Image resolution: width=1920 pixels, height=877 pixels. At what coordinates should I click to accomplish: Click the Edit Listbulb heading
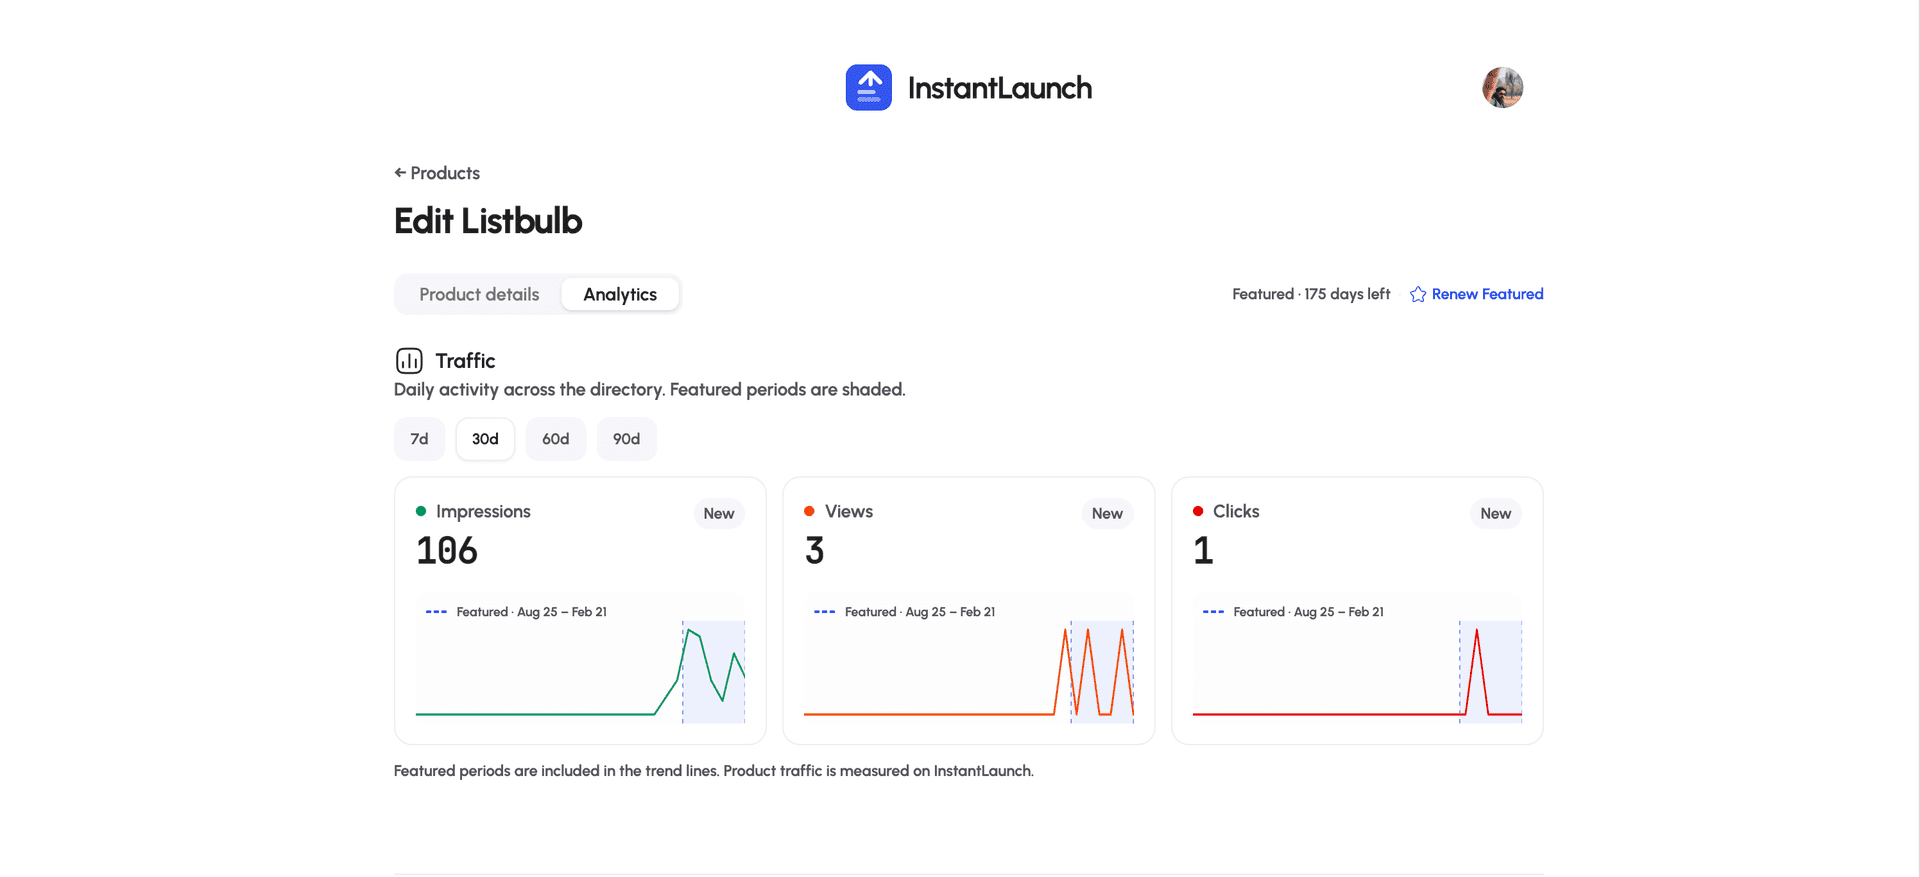[488, 221]
